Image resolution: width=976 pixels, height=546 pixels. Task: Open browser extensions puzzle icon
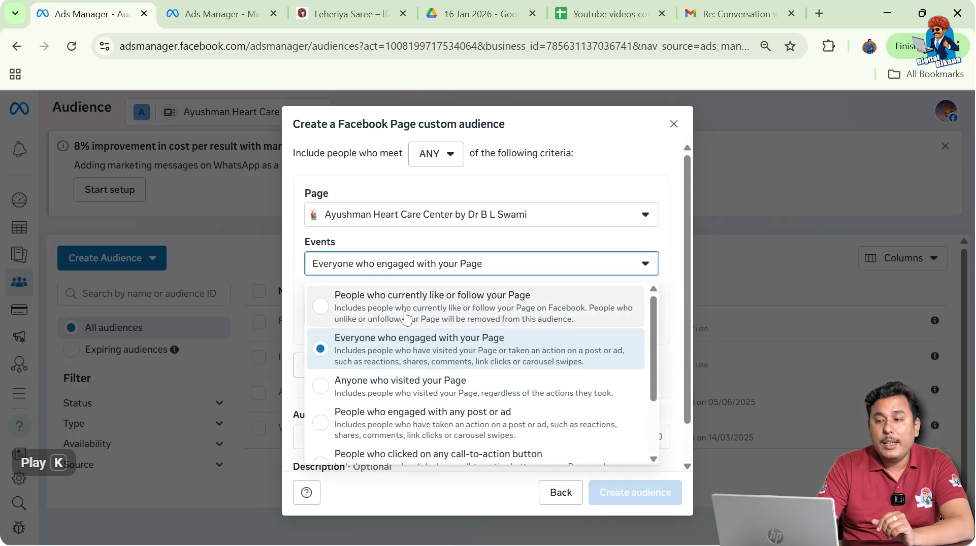click(x=828, y=46)
